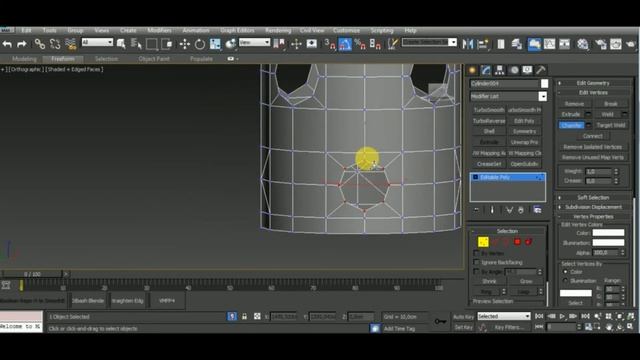
Task: Expand the Soft Selection rollout
Action: click(x=593, y=198)
